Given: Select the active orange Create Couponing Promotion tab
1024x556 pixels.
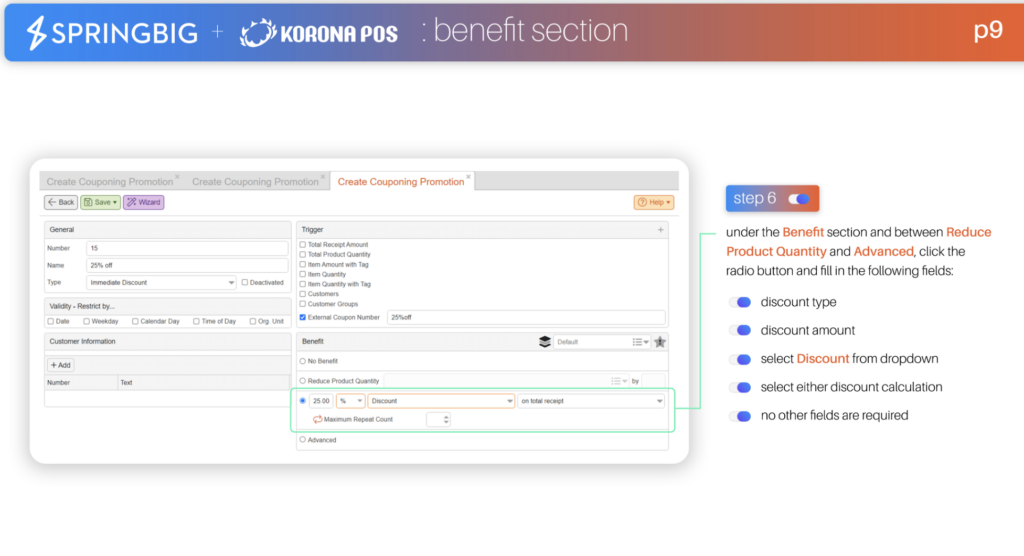Looking at the screenshot, I should [401, 182].
